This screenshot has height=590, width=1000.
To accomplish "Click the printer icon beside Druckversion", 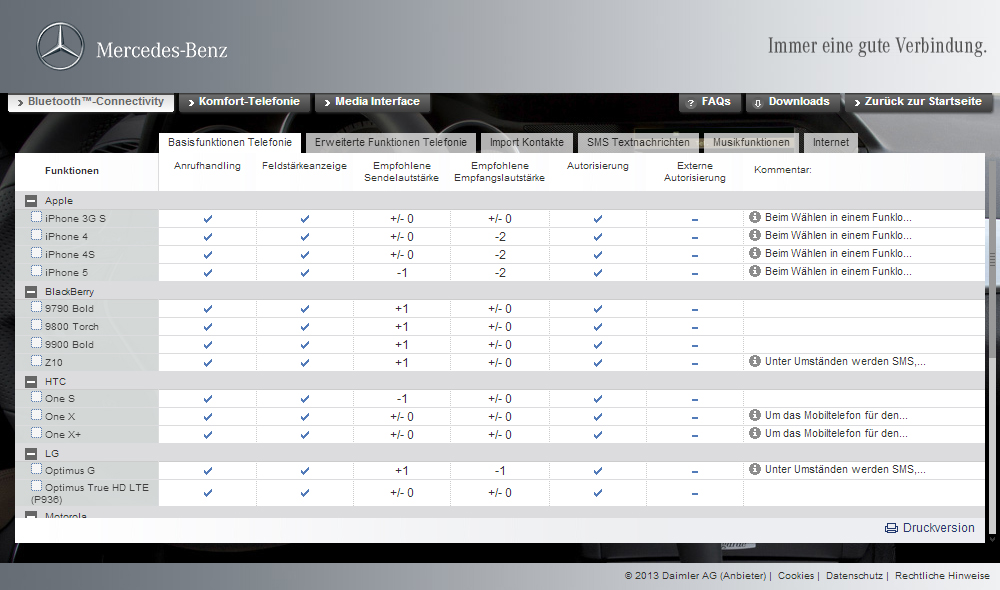I will (891, 528).
